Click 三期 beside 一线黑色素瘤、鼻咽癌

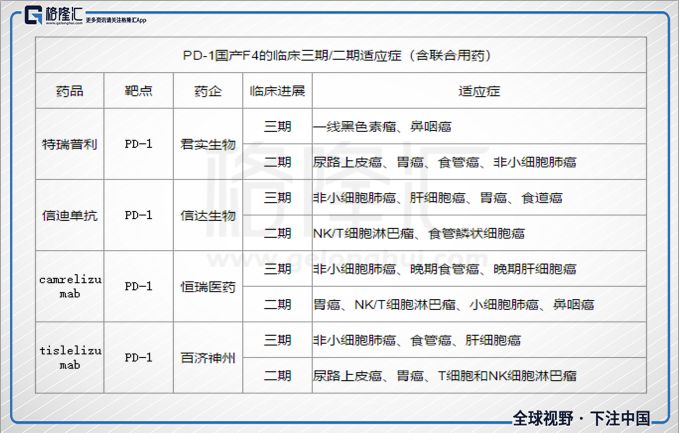coord(277,126)
